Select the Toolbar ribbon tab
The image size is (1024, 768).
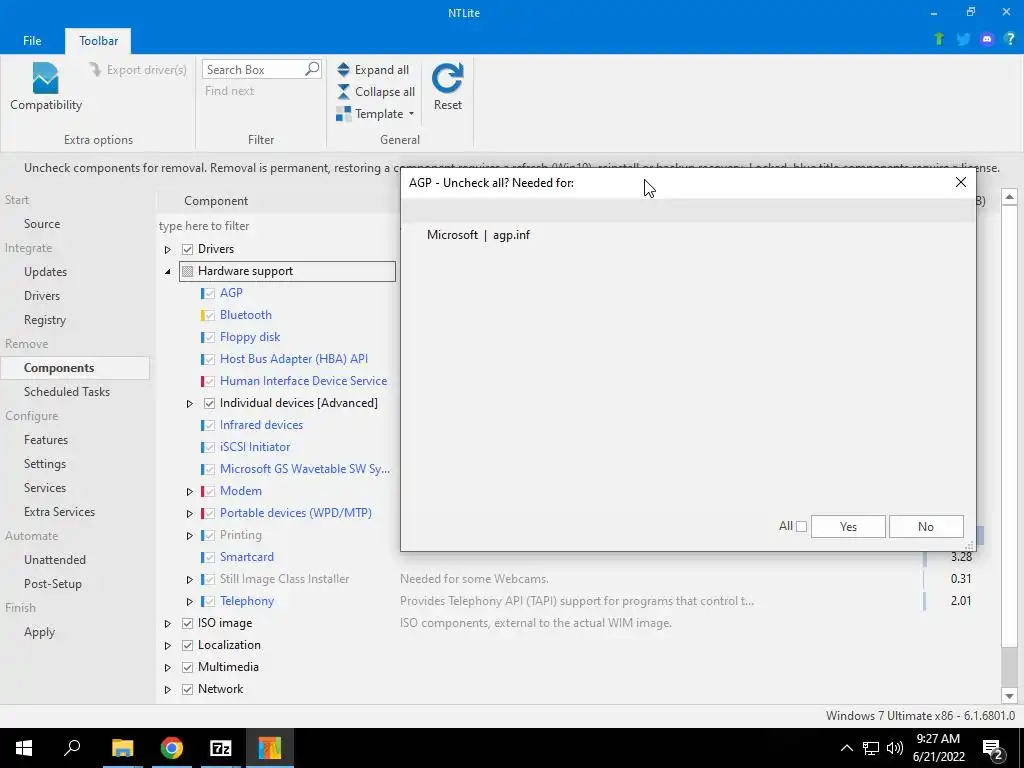click(x=99, y=40)
